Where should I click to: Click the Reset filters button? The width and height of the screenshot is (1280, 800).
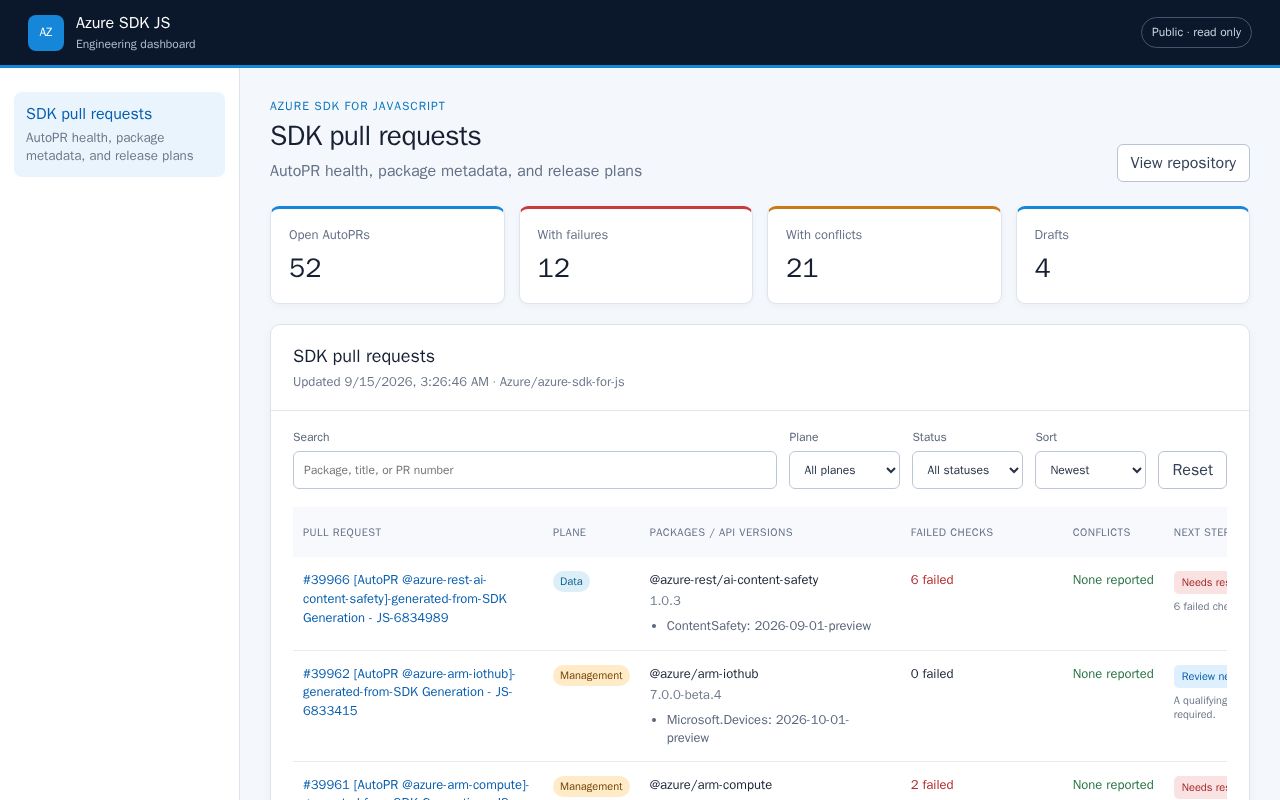(x=1192, y=470)
